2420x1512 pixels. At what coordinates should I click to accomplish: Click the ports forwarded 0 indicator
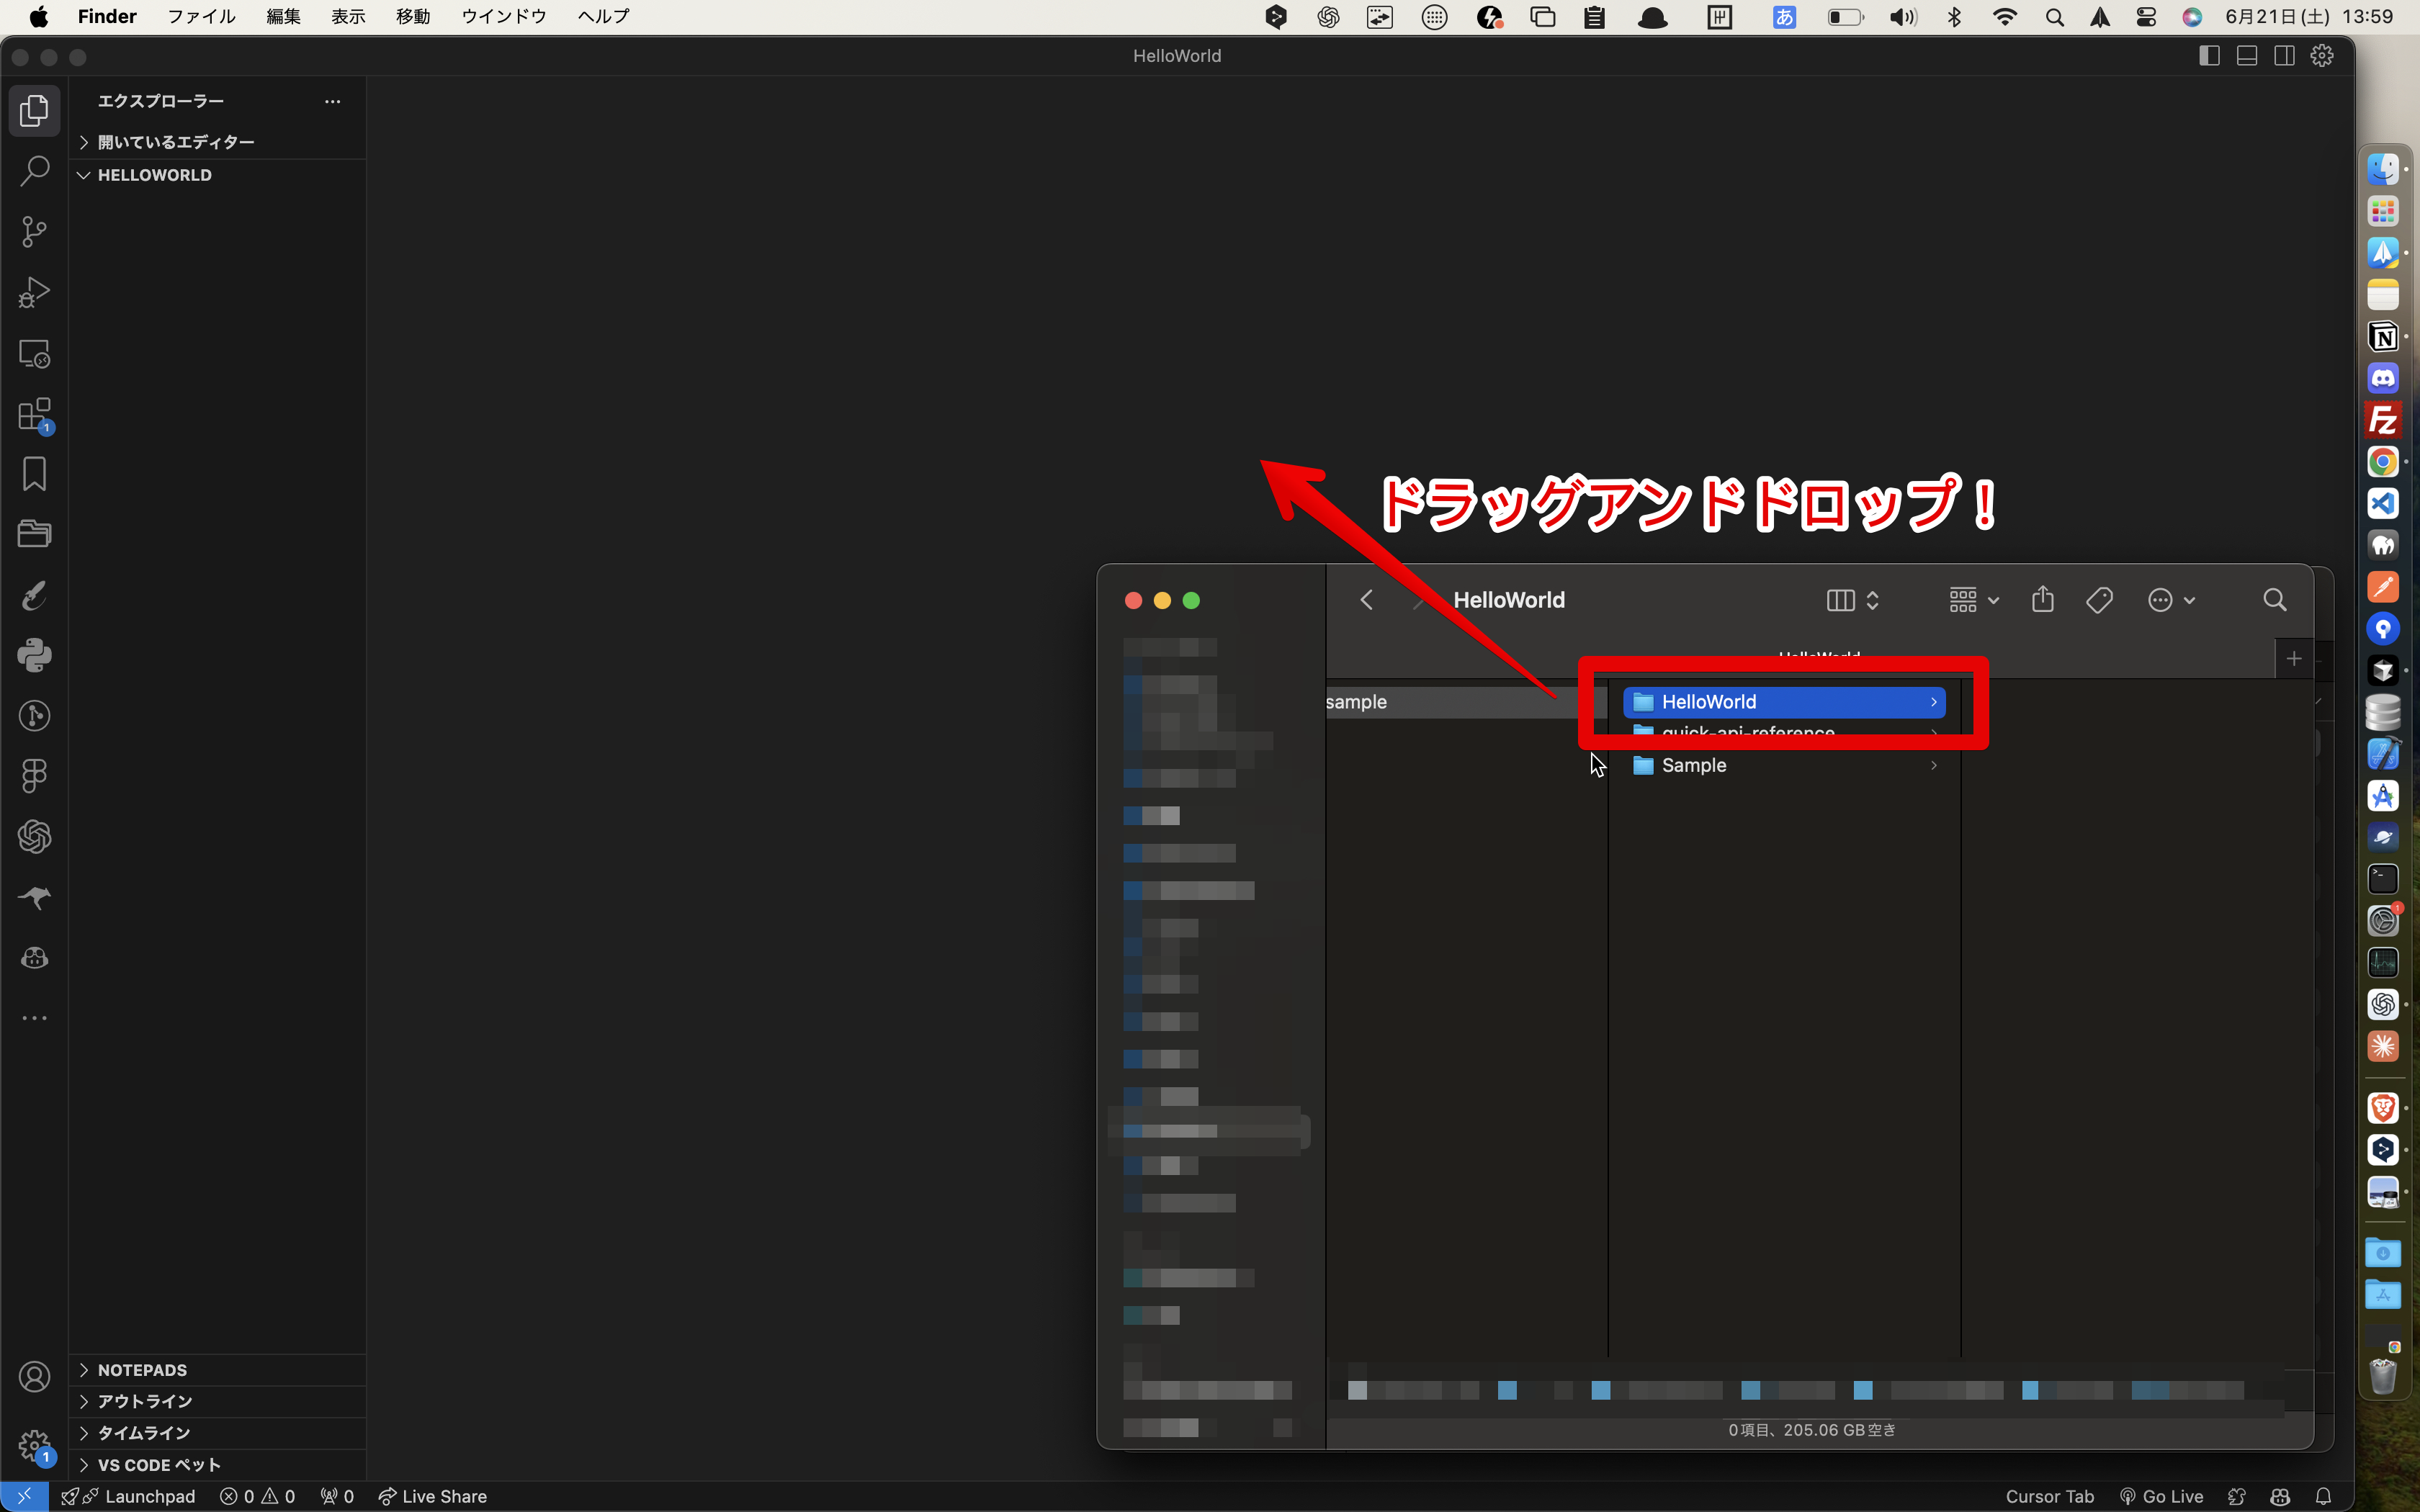(x=337, y=1496)
